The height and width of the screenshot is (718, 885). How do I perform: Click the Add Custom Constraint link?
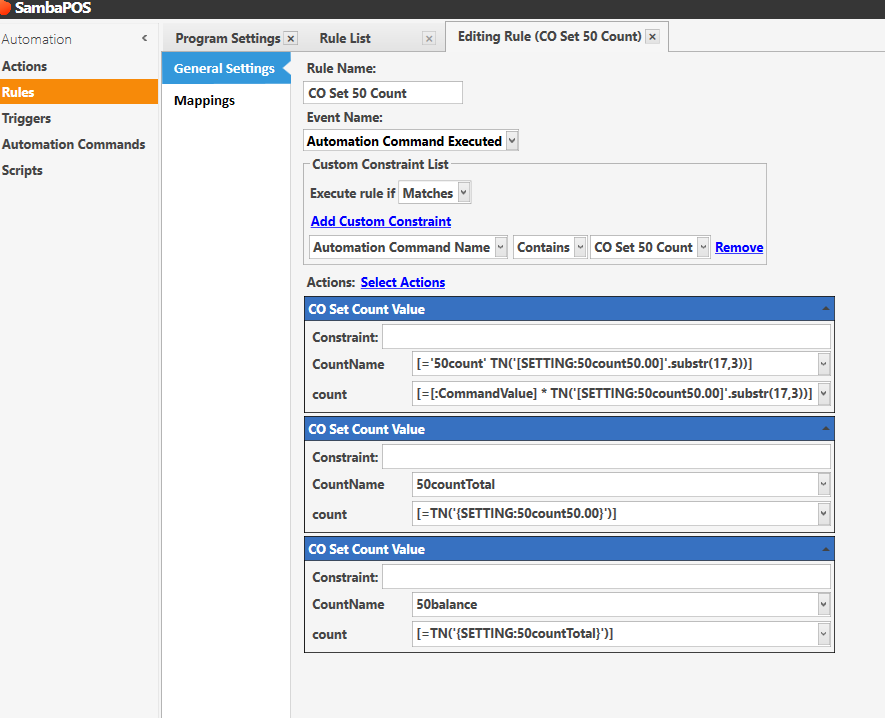381,221
